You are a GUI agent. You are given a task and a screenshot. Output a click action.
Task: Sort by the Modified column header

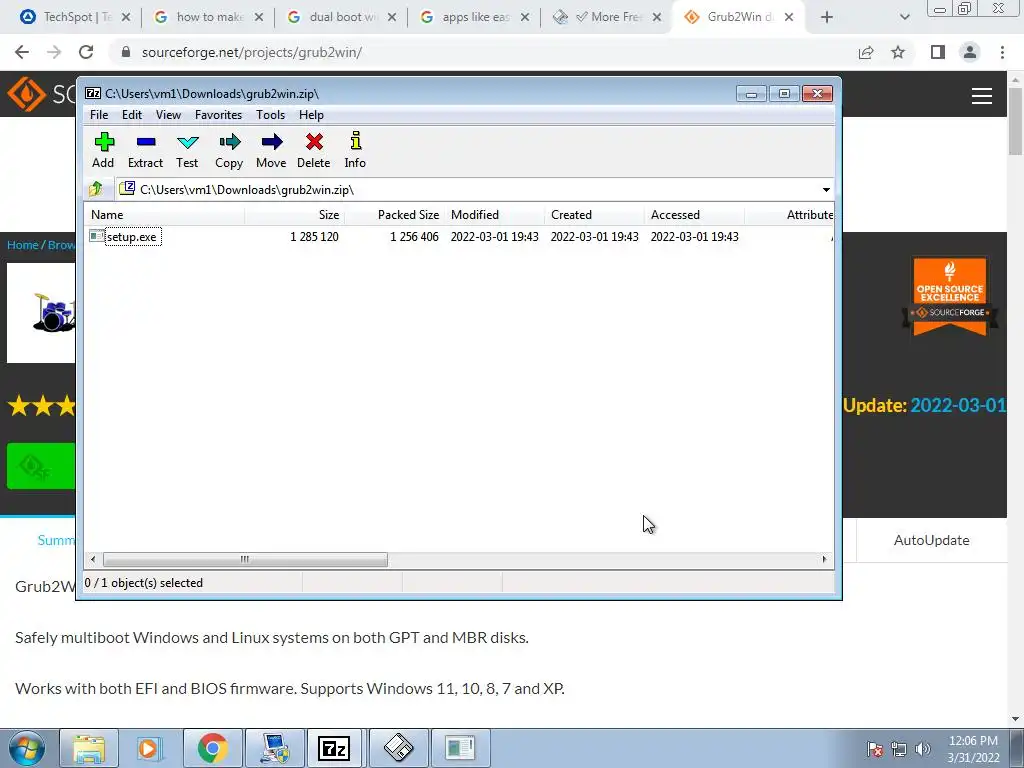[494, 215]
